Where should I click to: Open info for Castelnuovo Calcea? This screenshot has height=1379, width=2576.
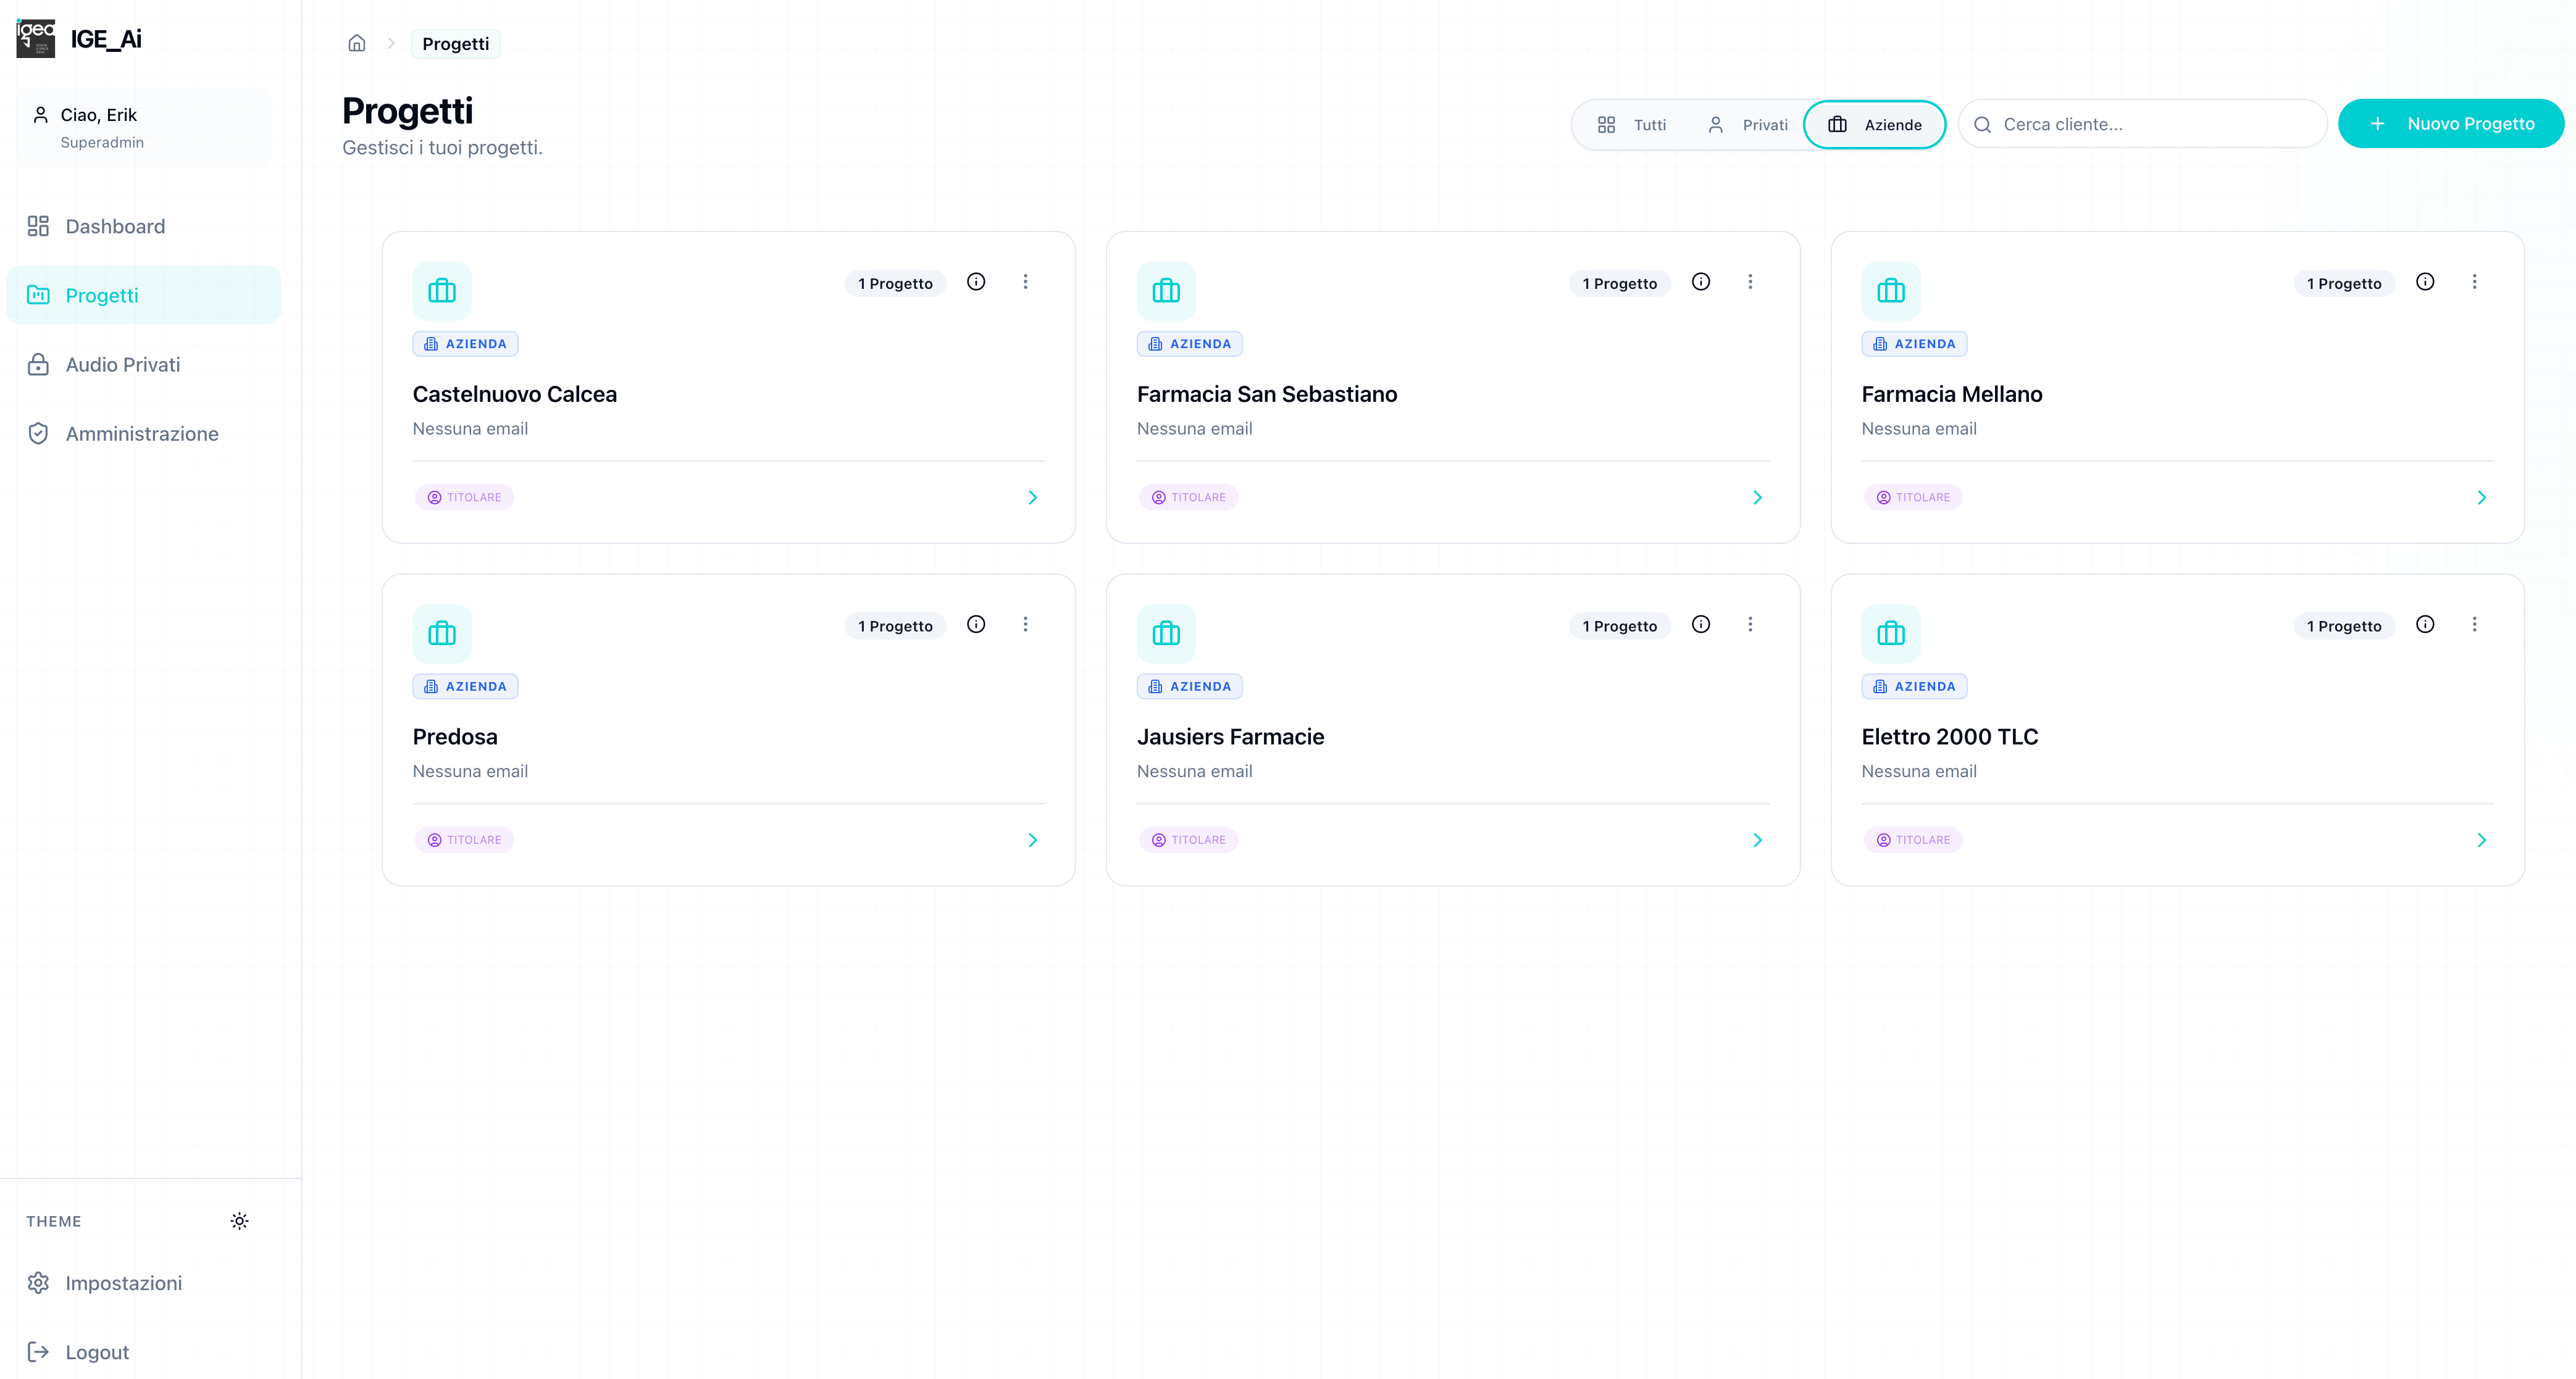point(976,282)
